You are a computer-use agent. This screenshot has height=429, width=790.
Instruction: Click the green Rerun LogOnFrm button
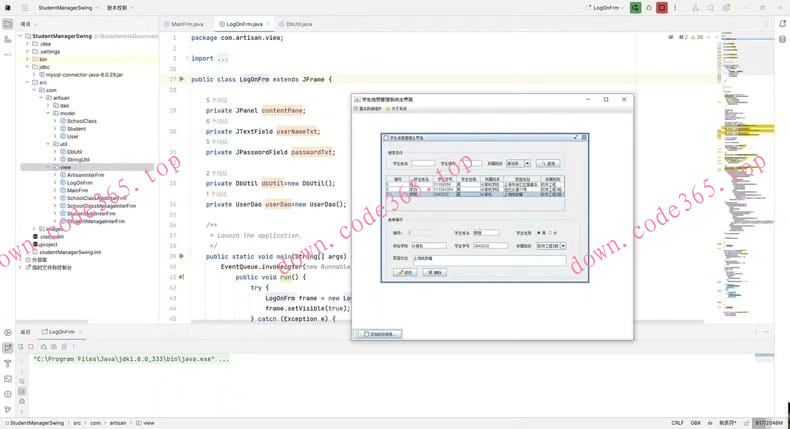point(634,8)
